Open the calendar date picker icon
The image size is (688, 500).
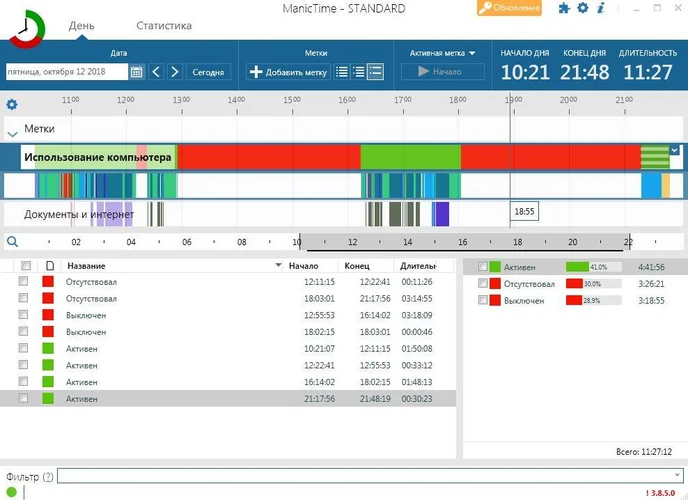coord(136,71)
